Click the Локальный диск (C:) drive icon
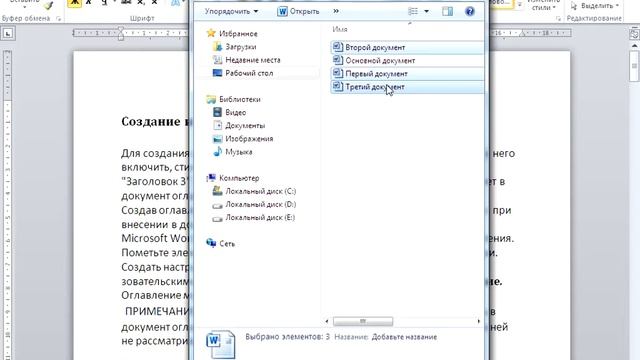Image resolution: width=640 pixels, height=360 pixels. (218, 191)
